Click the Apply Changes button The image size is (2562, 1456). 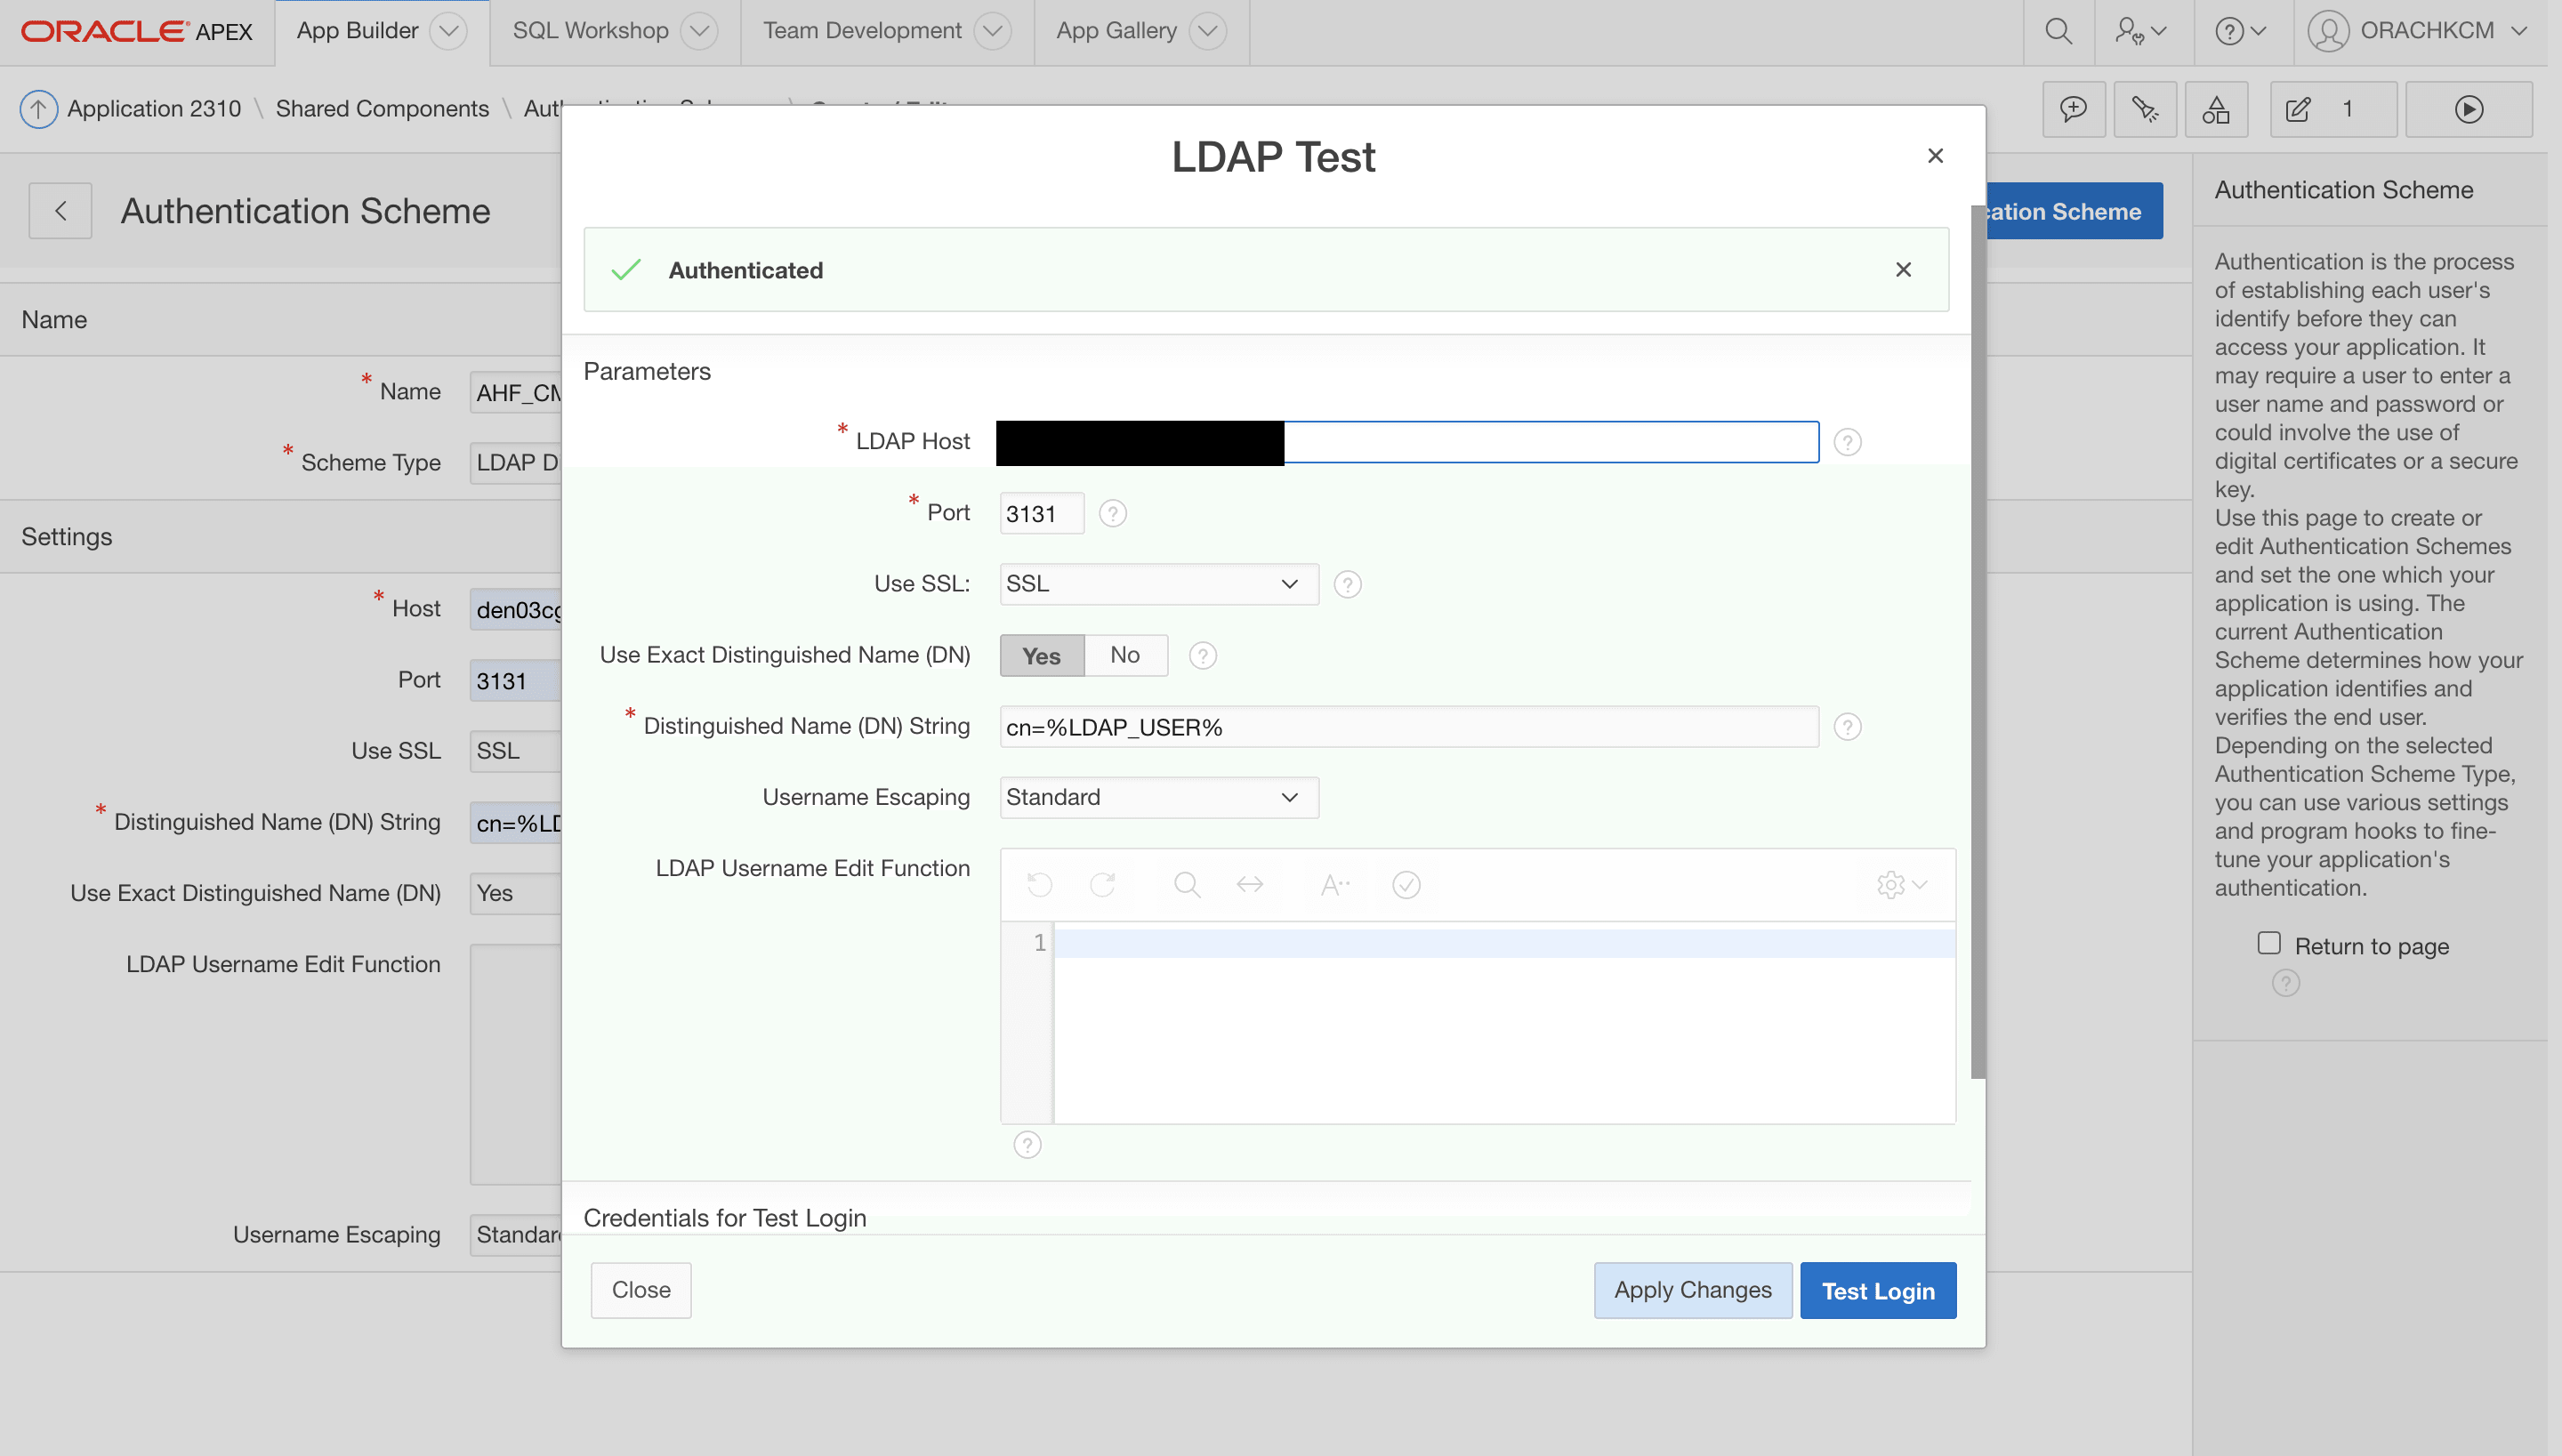tap(1692, 1290)
